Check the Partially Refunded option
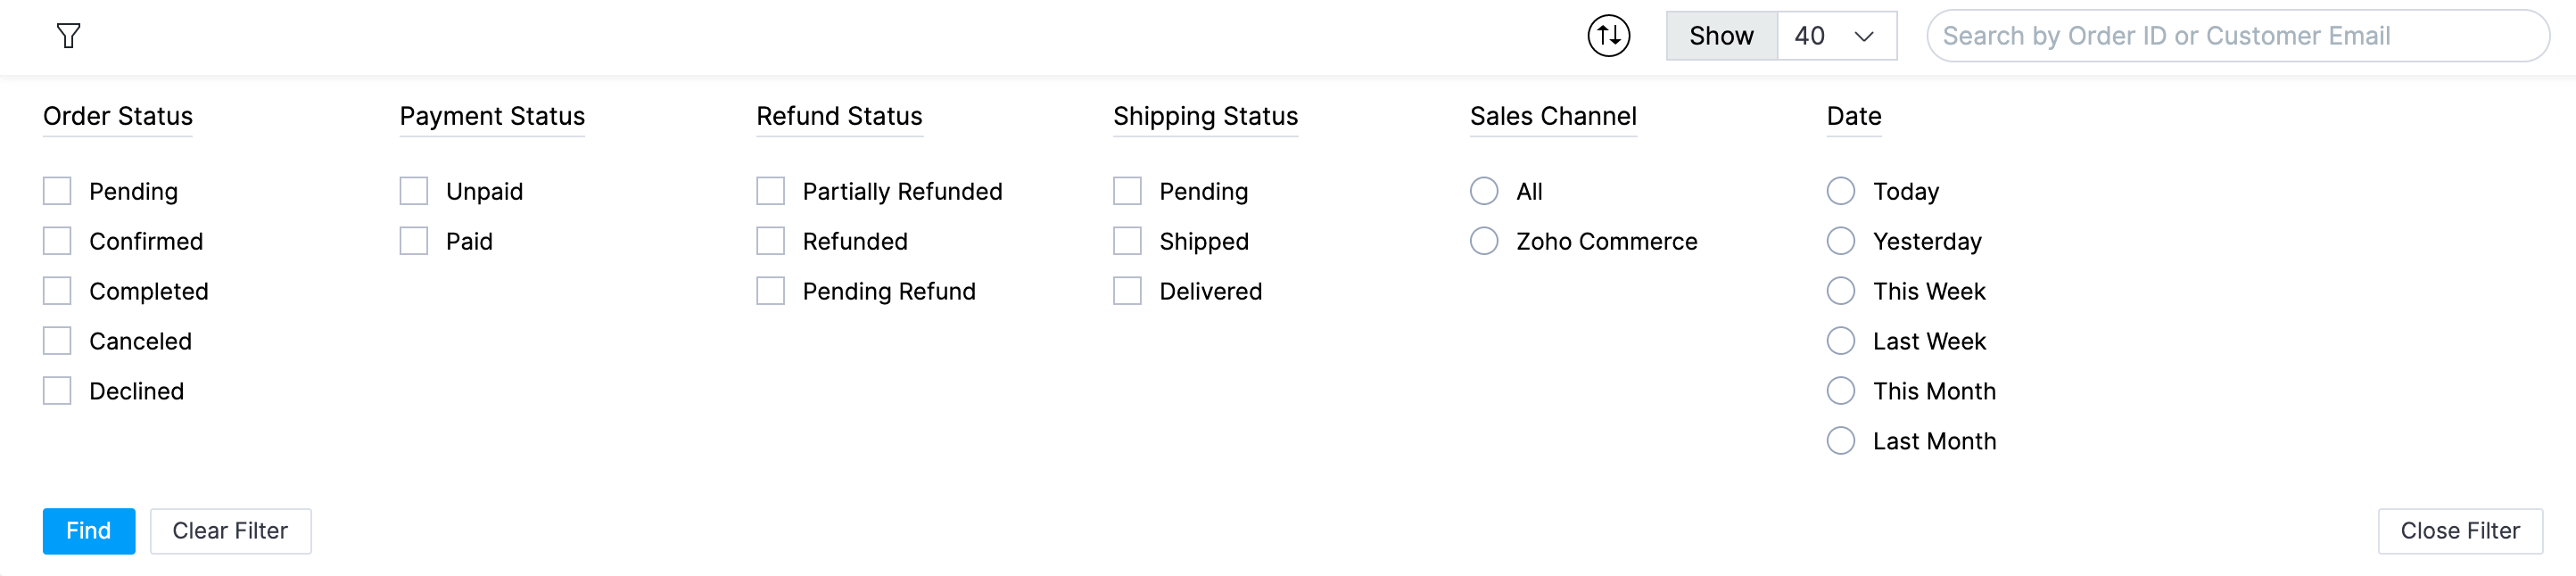 tap(770, 191)
